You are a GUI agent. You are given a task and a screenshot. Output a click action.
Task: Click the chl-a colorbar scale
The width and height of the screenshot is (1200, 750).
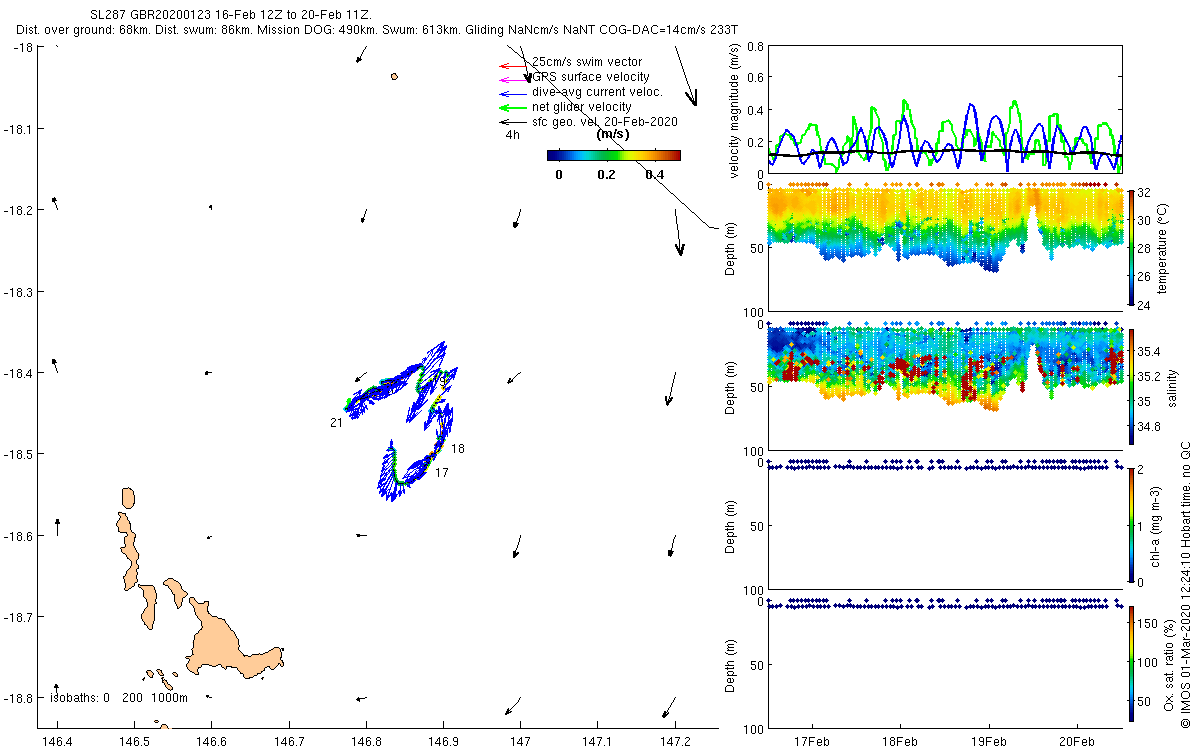point(1131,524)
